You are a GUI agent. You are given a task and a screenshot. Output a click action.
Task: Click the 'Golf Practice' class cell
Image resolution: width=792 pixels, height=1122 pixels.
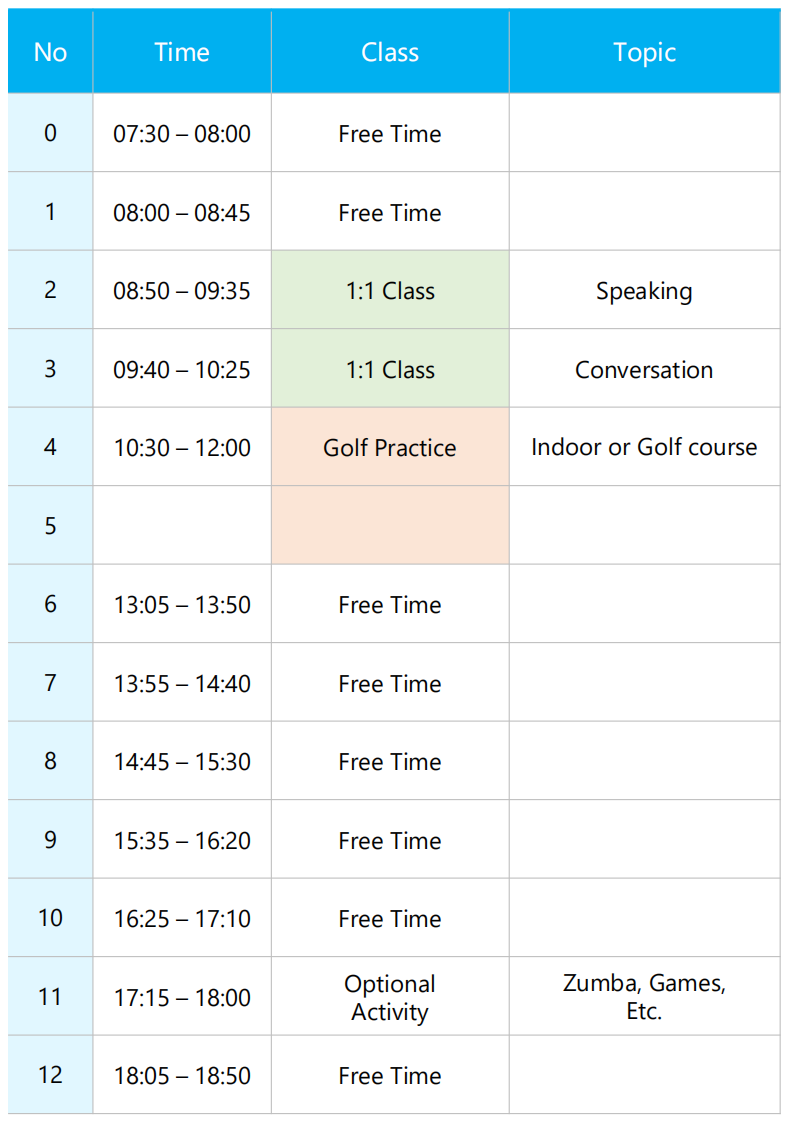390,448
